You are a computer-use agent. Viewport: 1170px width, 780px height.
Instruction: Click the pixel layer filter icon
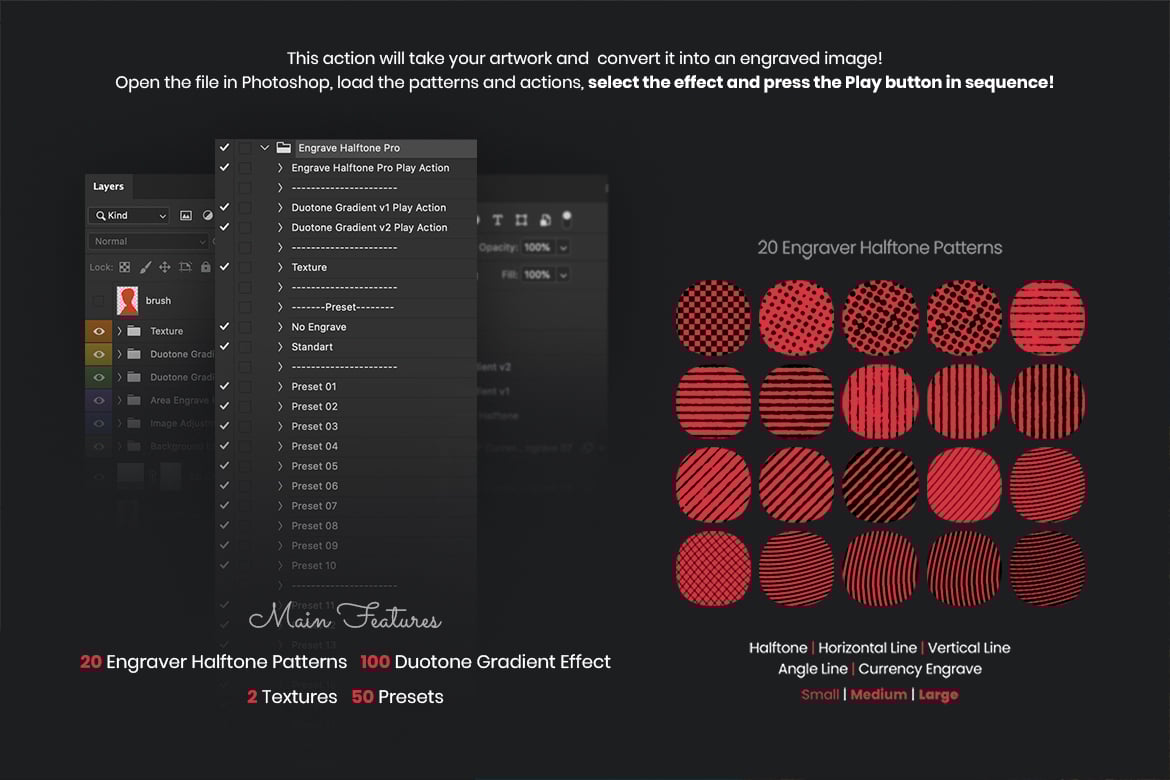point(186,216)
